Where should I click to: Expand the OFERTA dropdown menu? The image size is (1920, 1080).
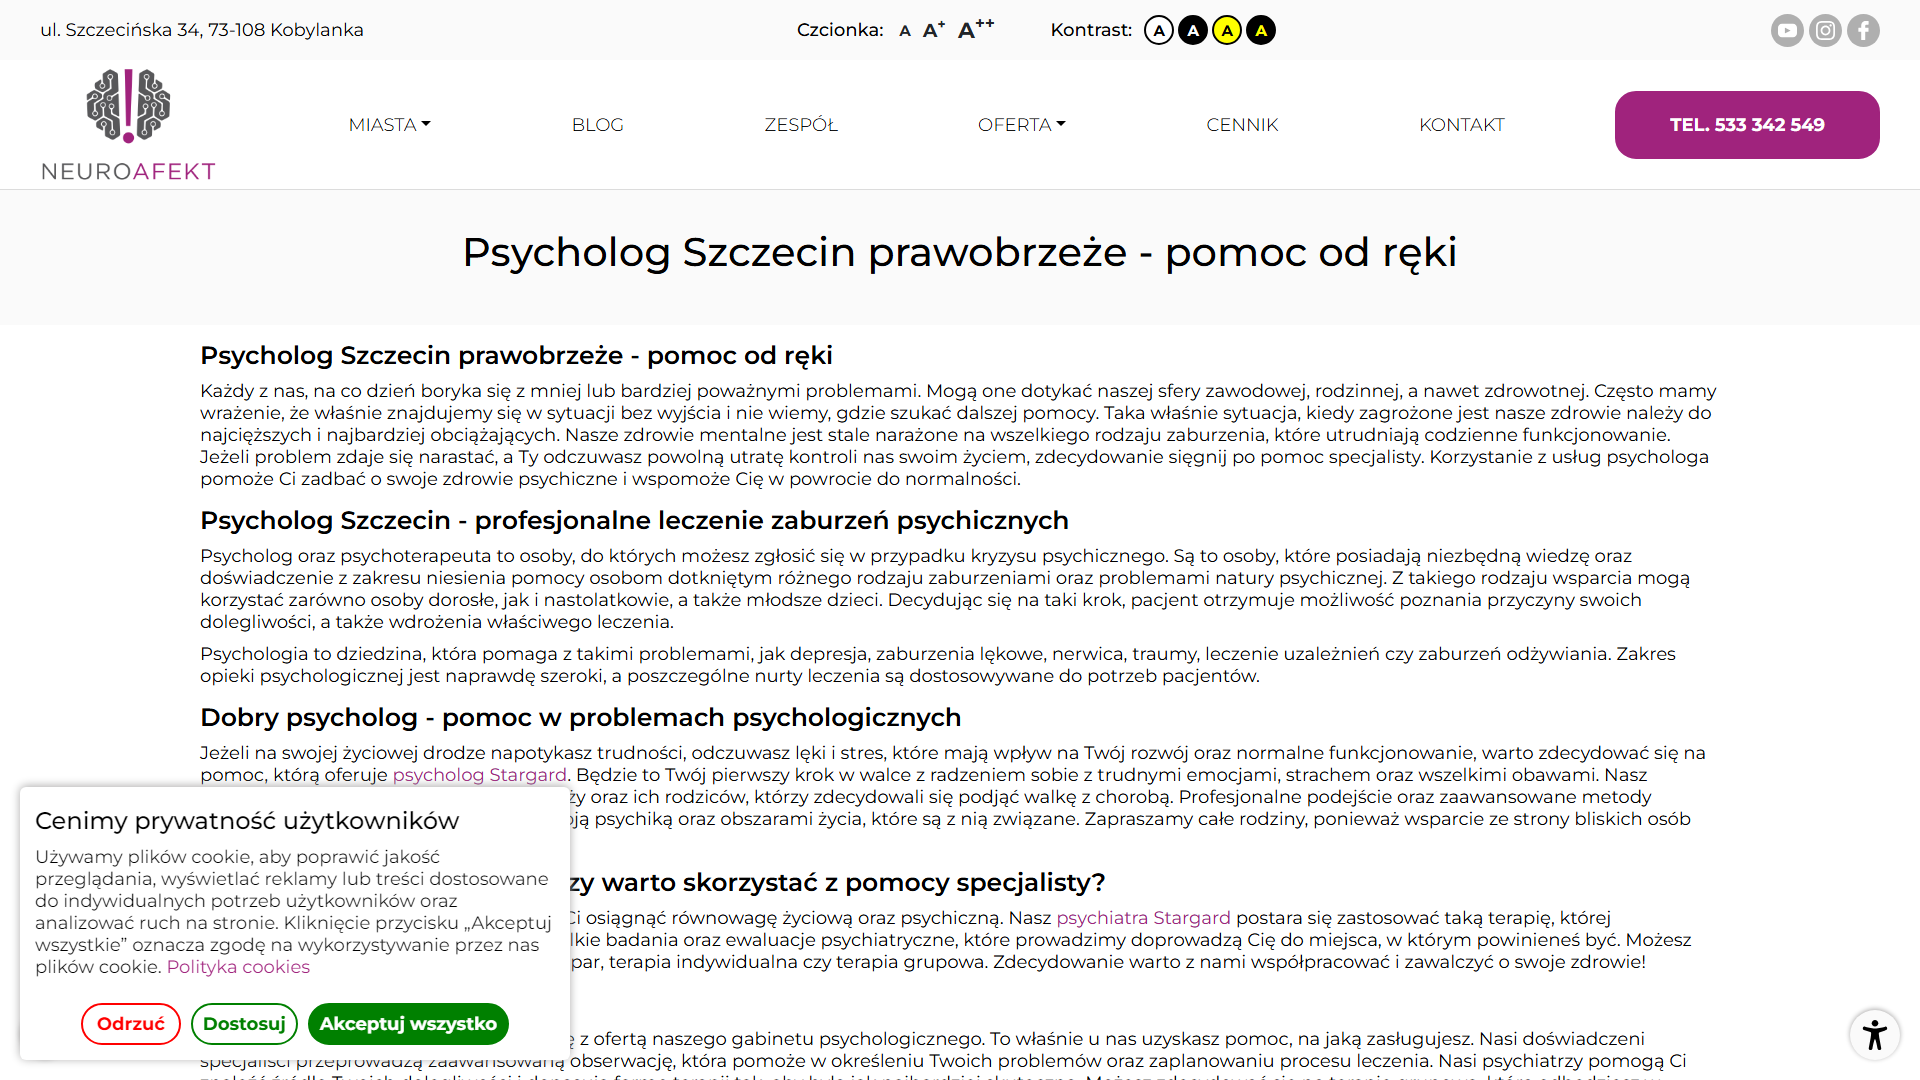tap(1021, 125)
